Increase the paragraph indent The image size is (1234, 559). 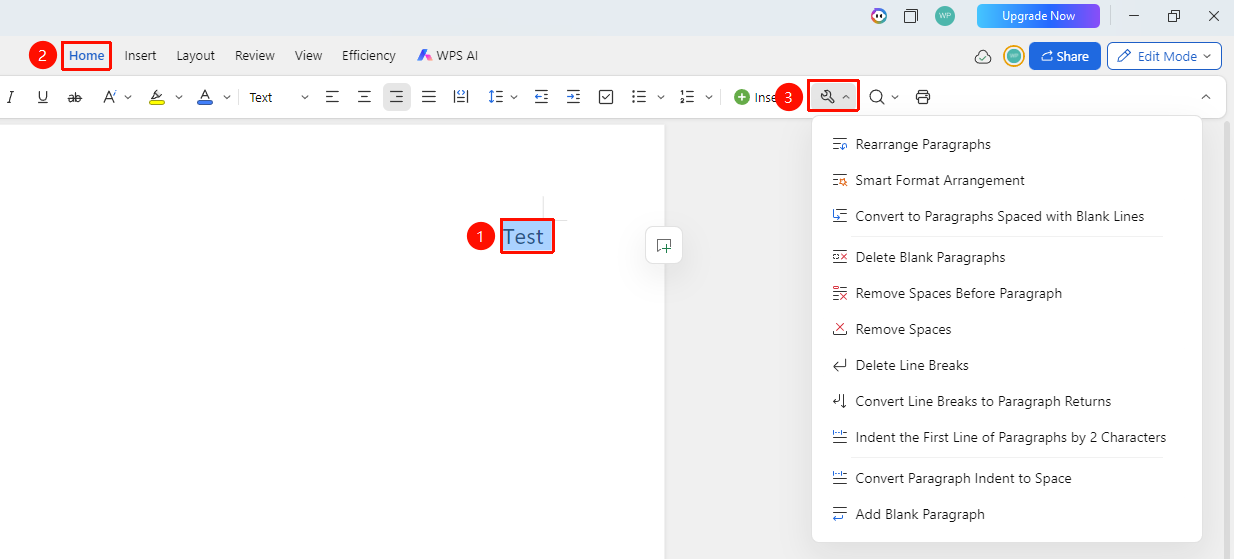pos(573,97)
